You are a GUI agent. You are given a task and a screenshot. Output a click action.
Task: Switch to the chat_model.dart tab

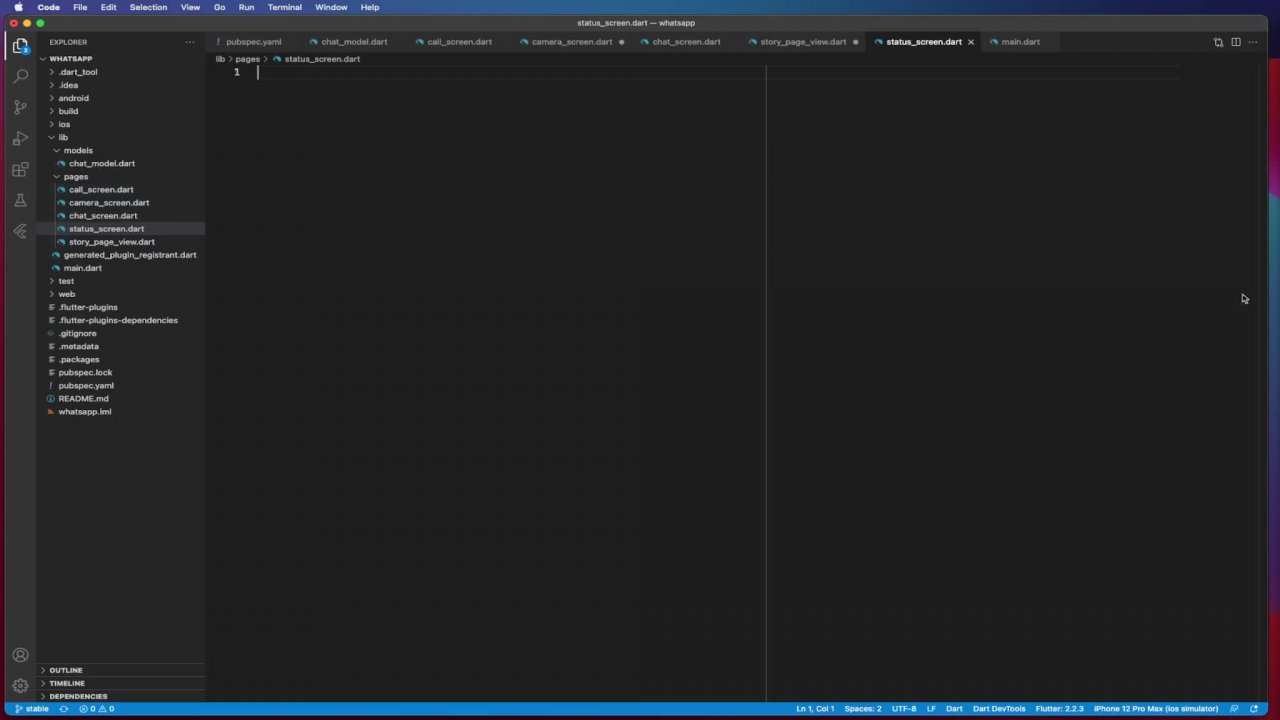354,42
